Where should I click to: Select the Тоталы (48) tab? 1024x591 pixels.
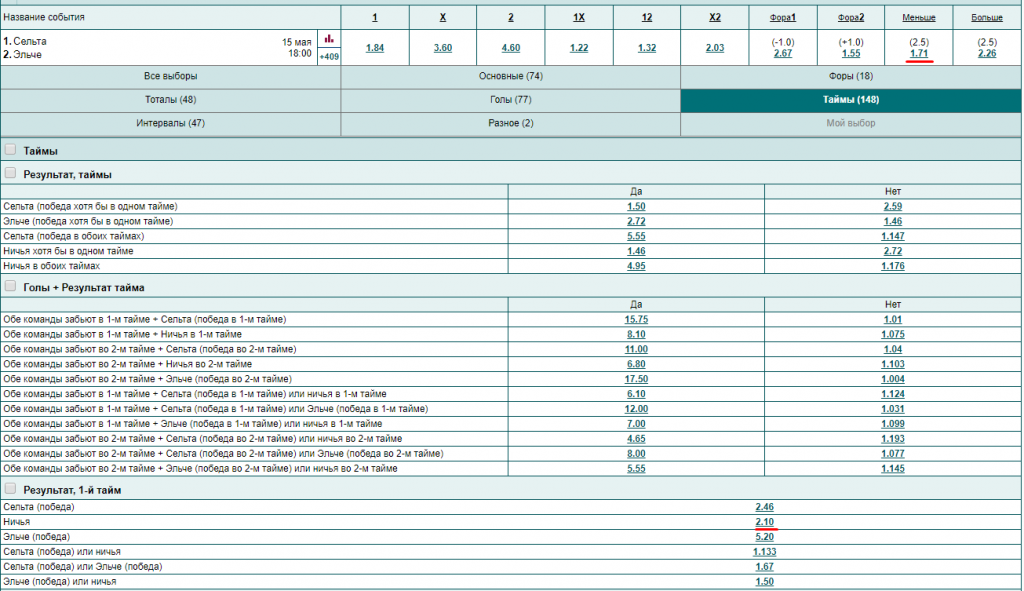(170, 100)
